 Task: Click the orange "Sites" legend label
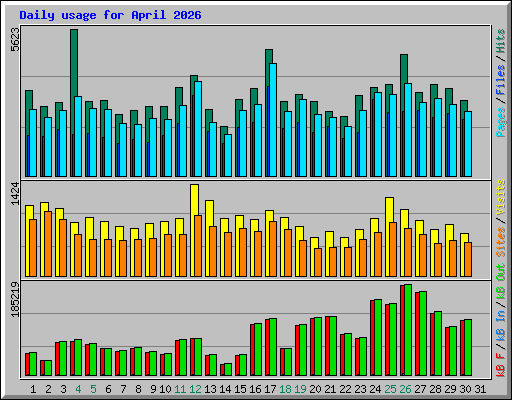coord(501,242)
